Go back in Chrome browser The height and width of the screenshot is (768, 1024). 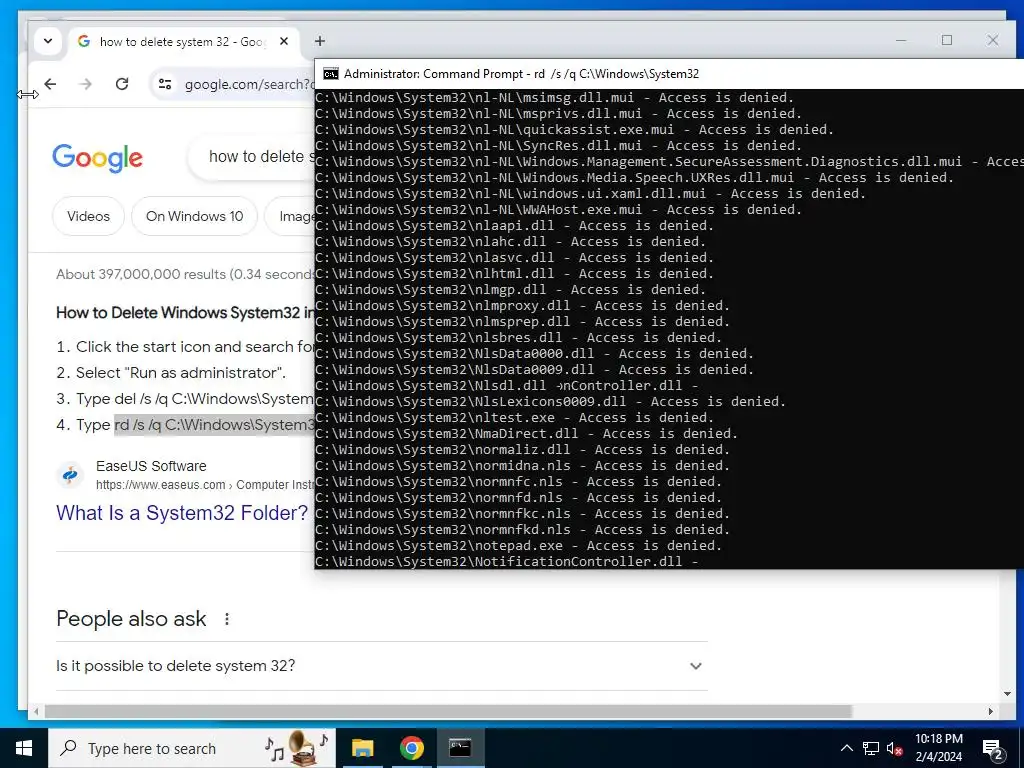click(50, 84)
